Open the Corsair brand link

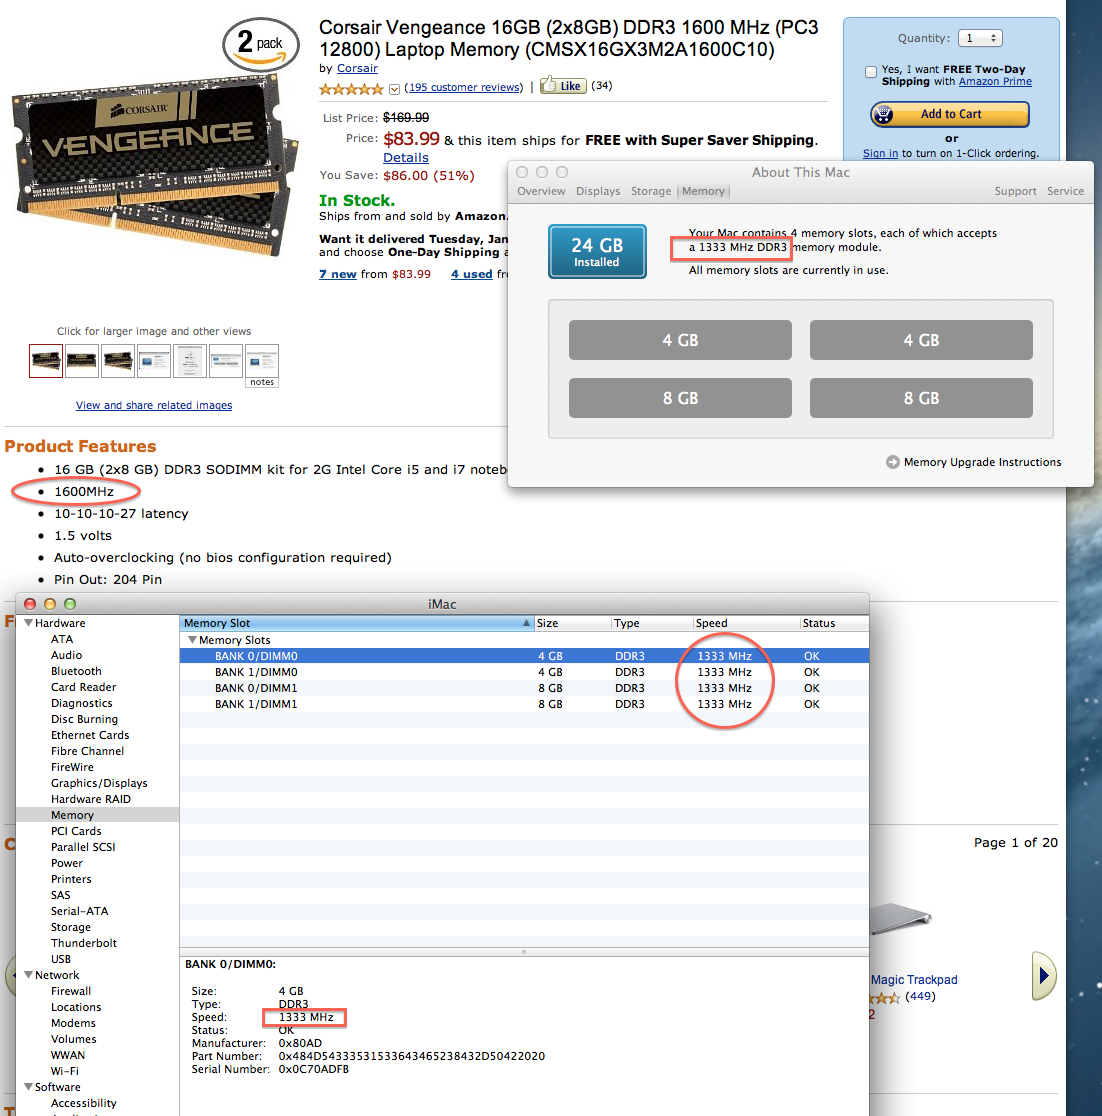(357, 68)
